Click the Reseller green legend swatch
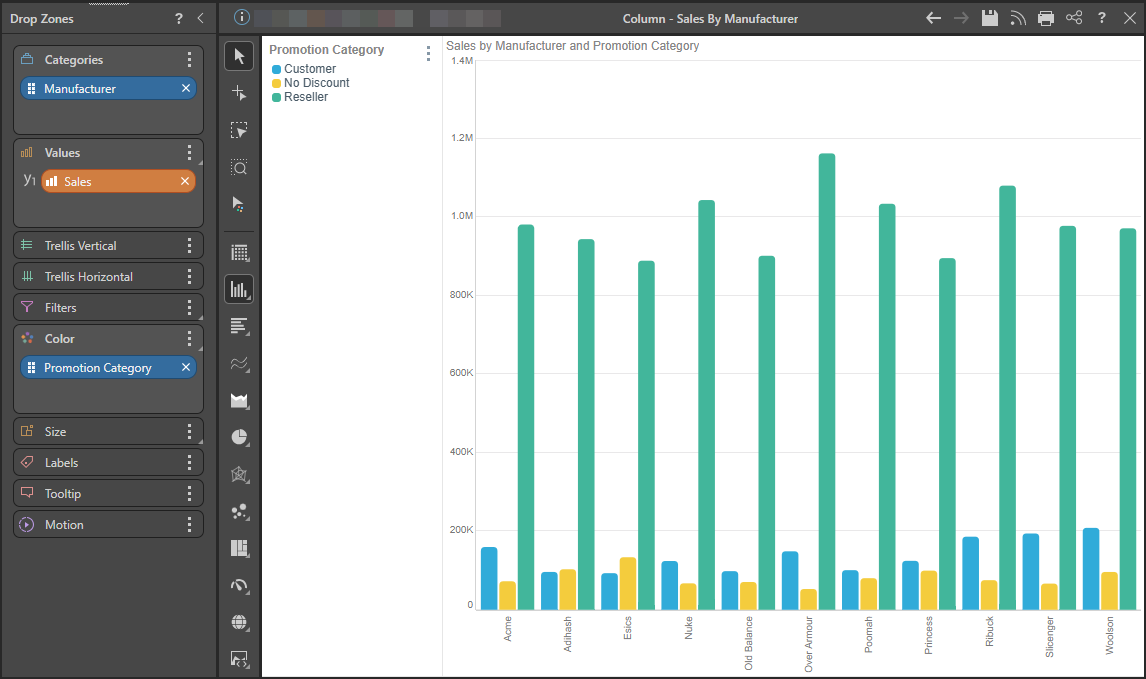The image size is (1146, 679). 276,97
